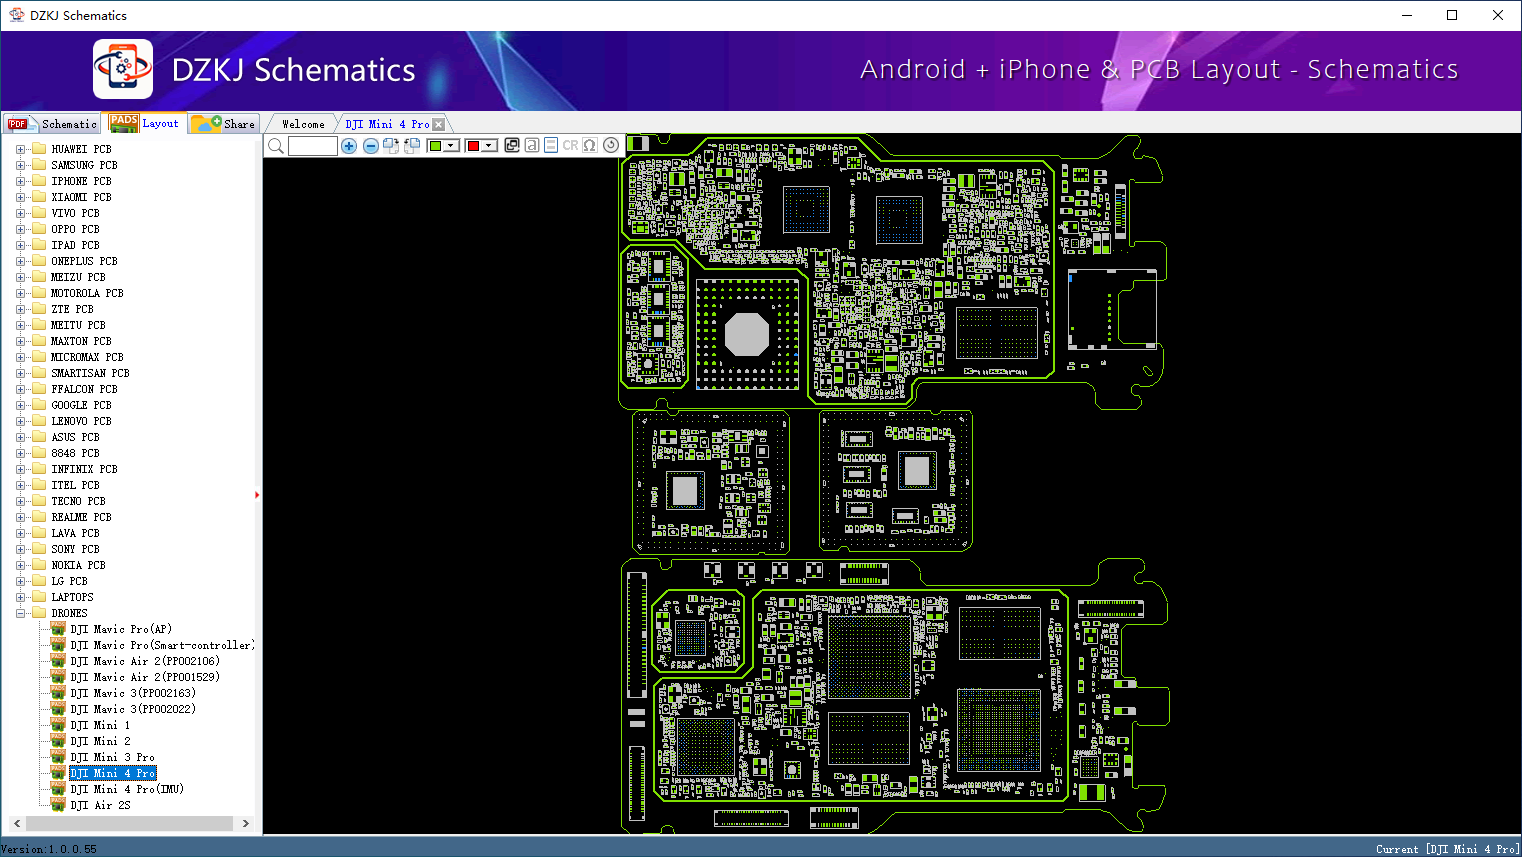Open DJI Air 2S layout
1522x857 pixels.
pyautogui.click(x=100, y=805)
